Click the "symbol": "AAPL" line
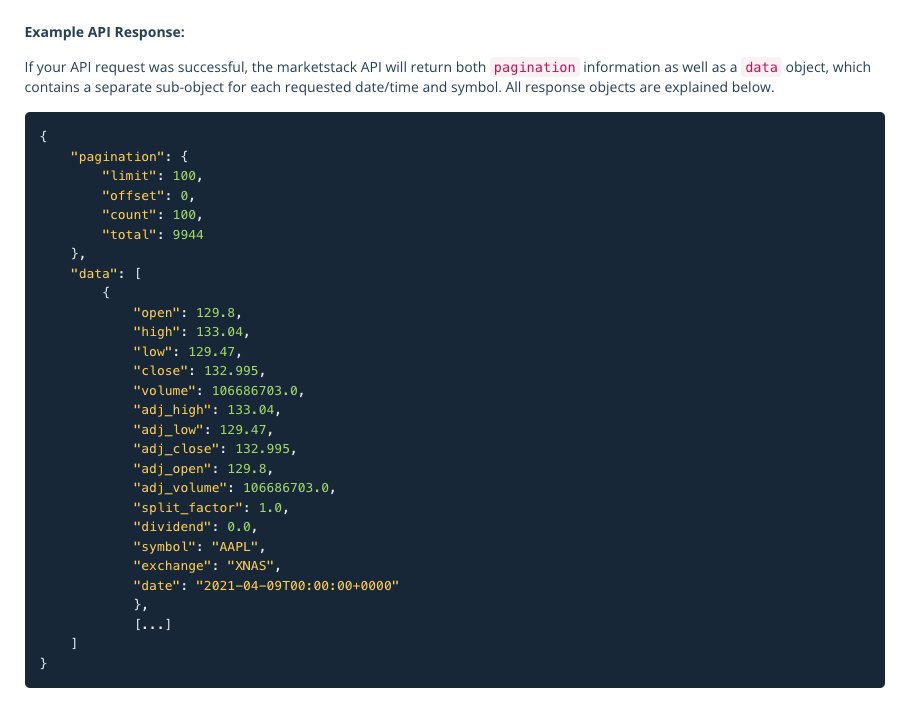This screenshot has height=711, width=909. tap(199, 546)
